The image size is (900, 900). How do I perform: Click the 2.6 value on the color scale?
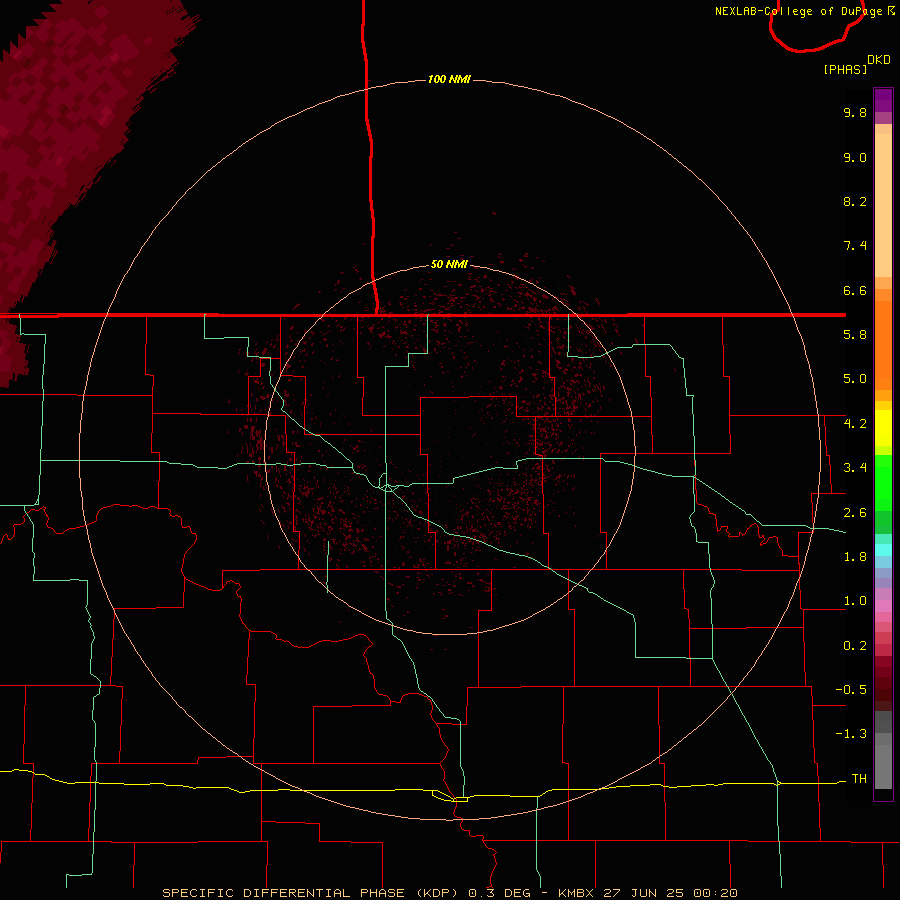855,513
